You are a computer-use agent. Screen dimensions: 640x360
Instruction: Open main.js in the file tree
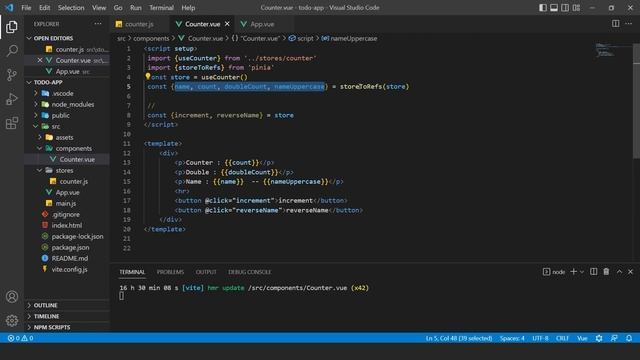[x=66, y=203]
